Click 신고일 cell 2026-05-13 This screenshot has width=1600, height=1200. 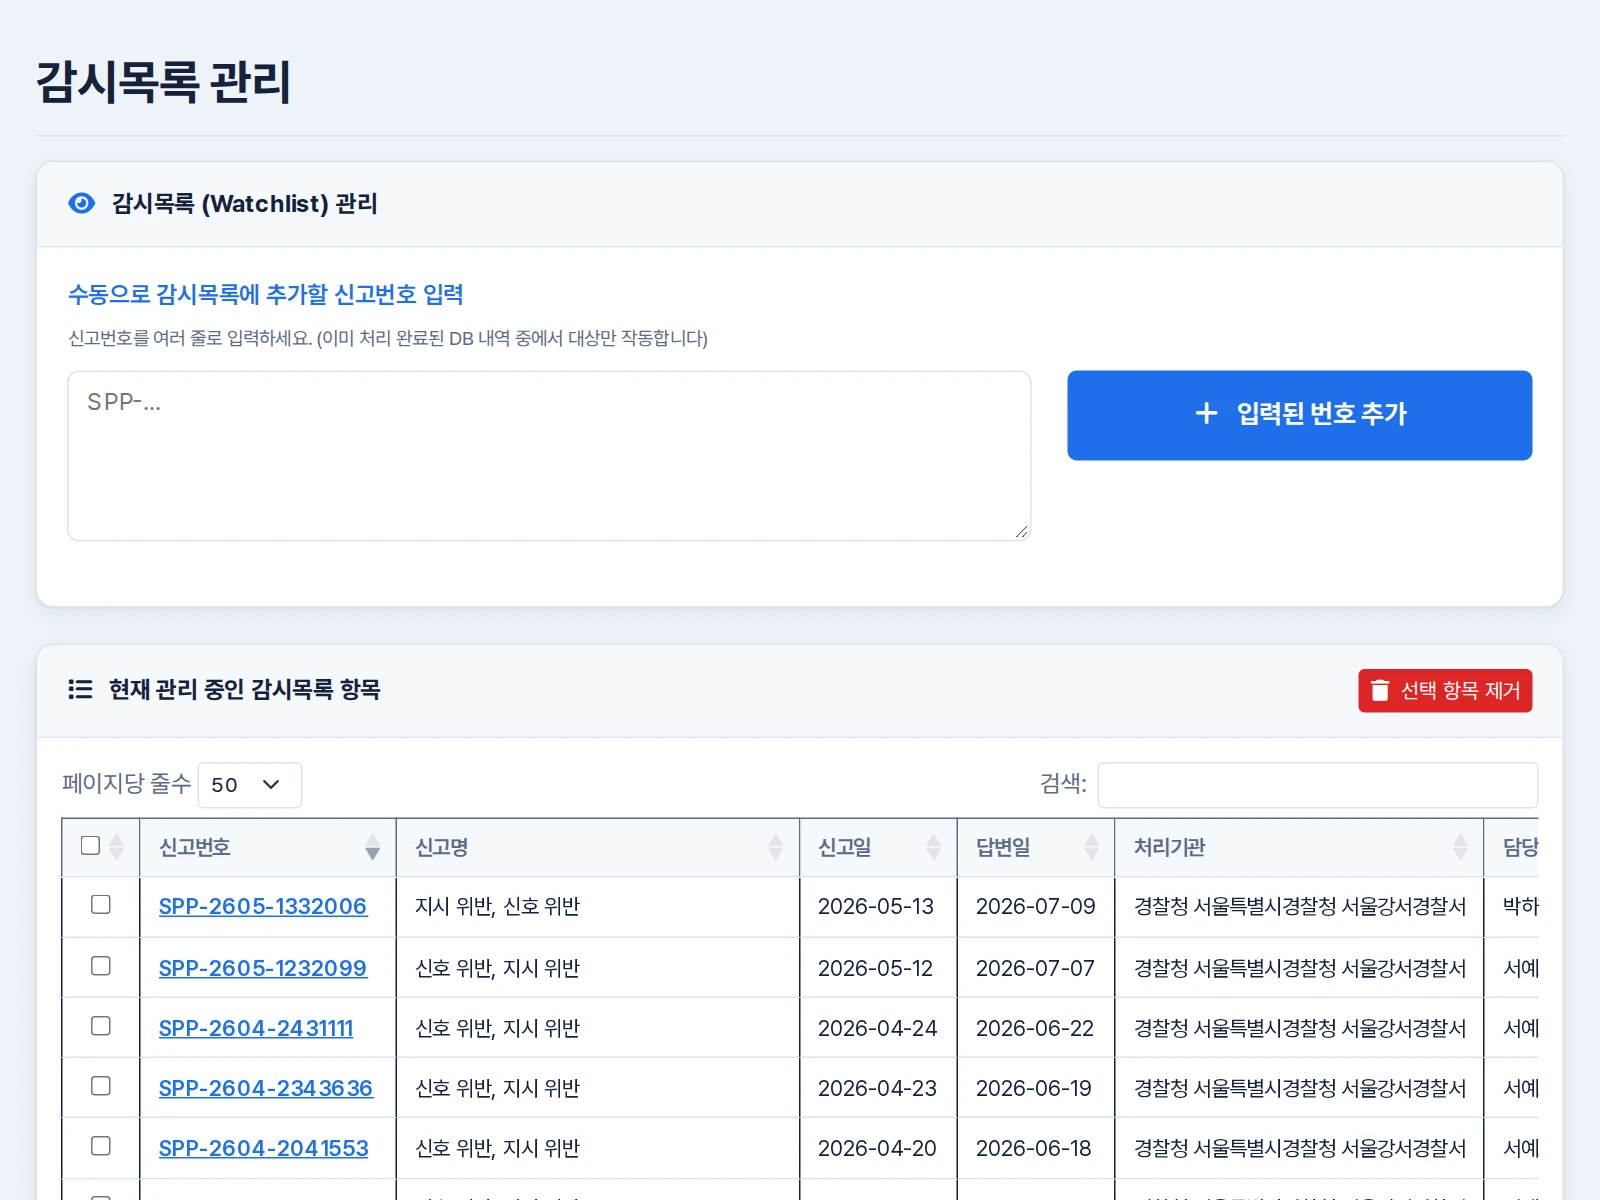coord(876,906)
